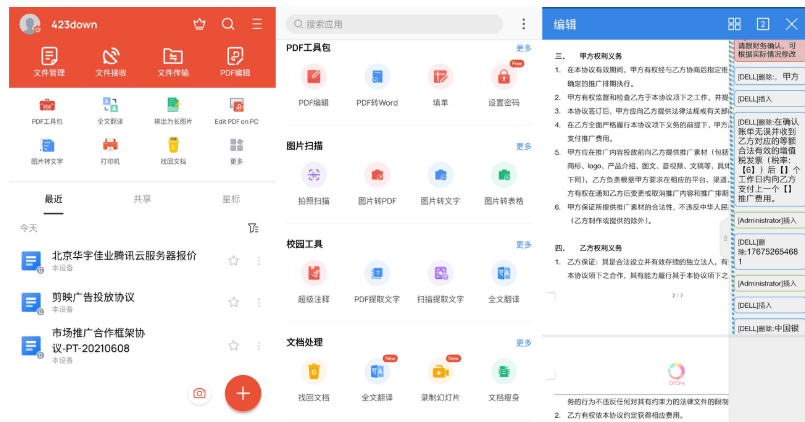The height and width of the screenshot is (422, 805).
Task: Tap the camera scan floating icon
Action: [x=200, y=393]
